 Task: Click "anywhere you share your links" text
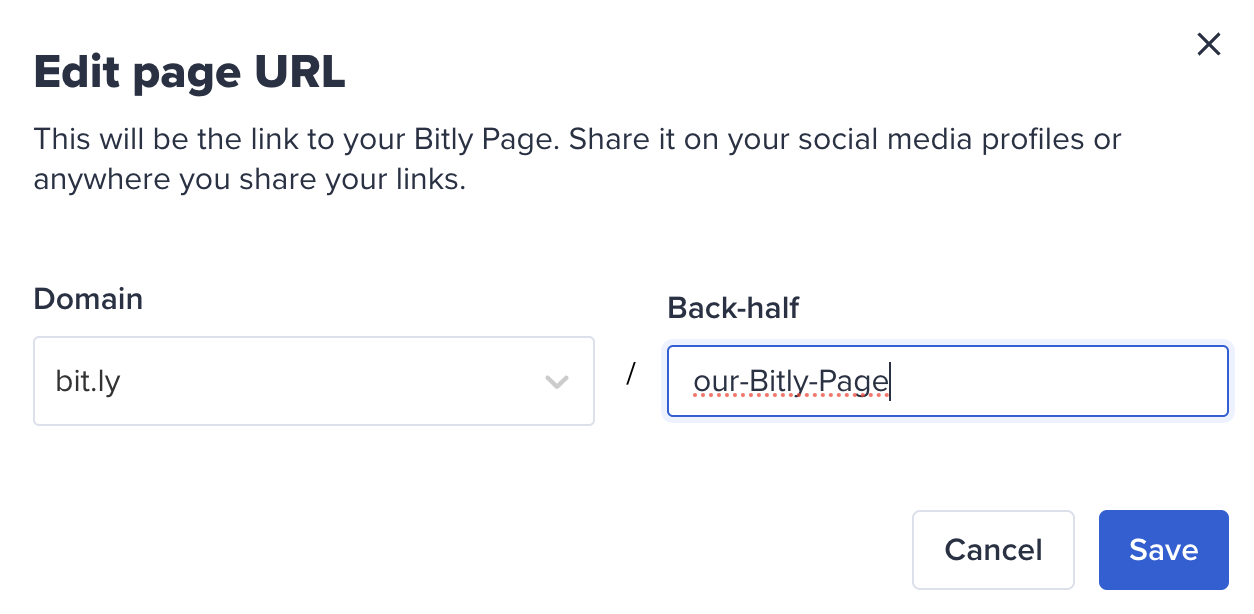(249, 181)
